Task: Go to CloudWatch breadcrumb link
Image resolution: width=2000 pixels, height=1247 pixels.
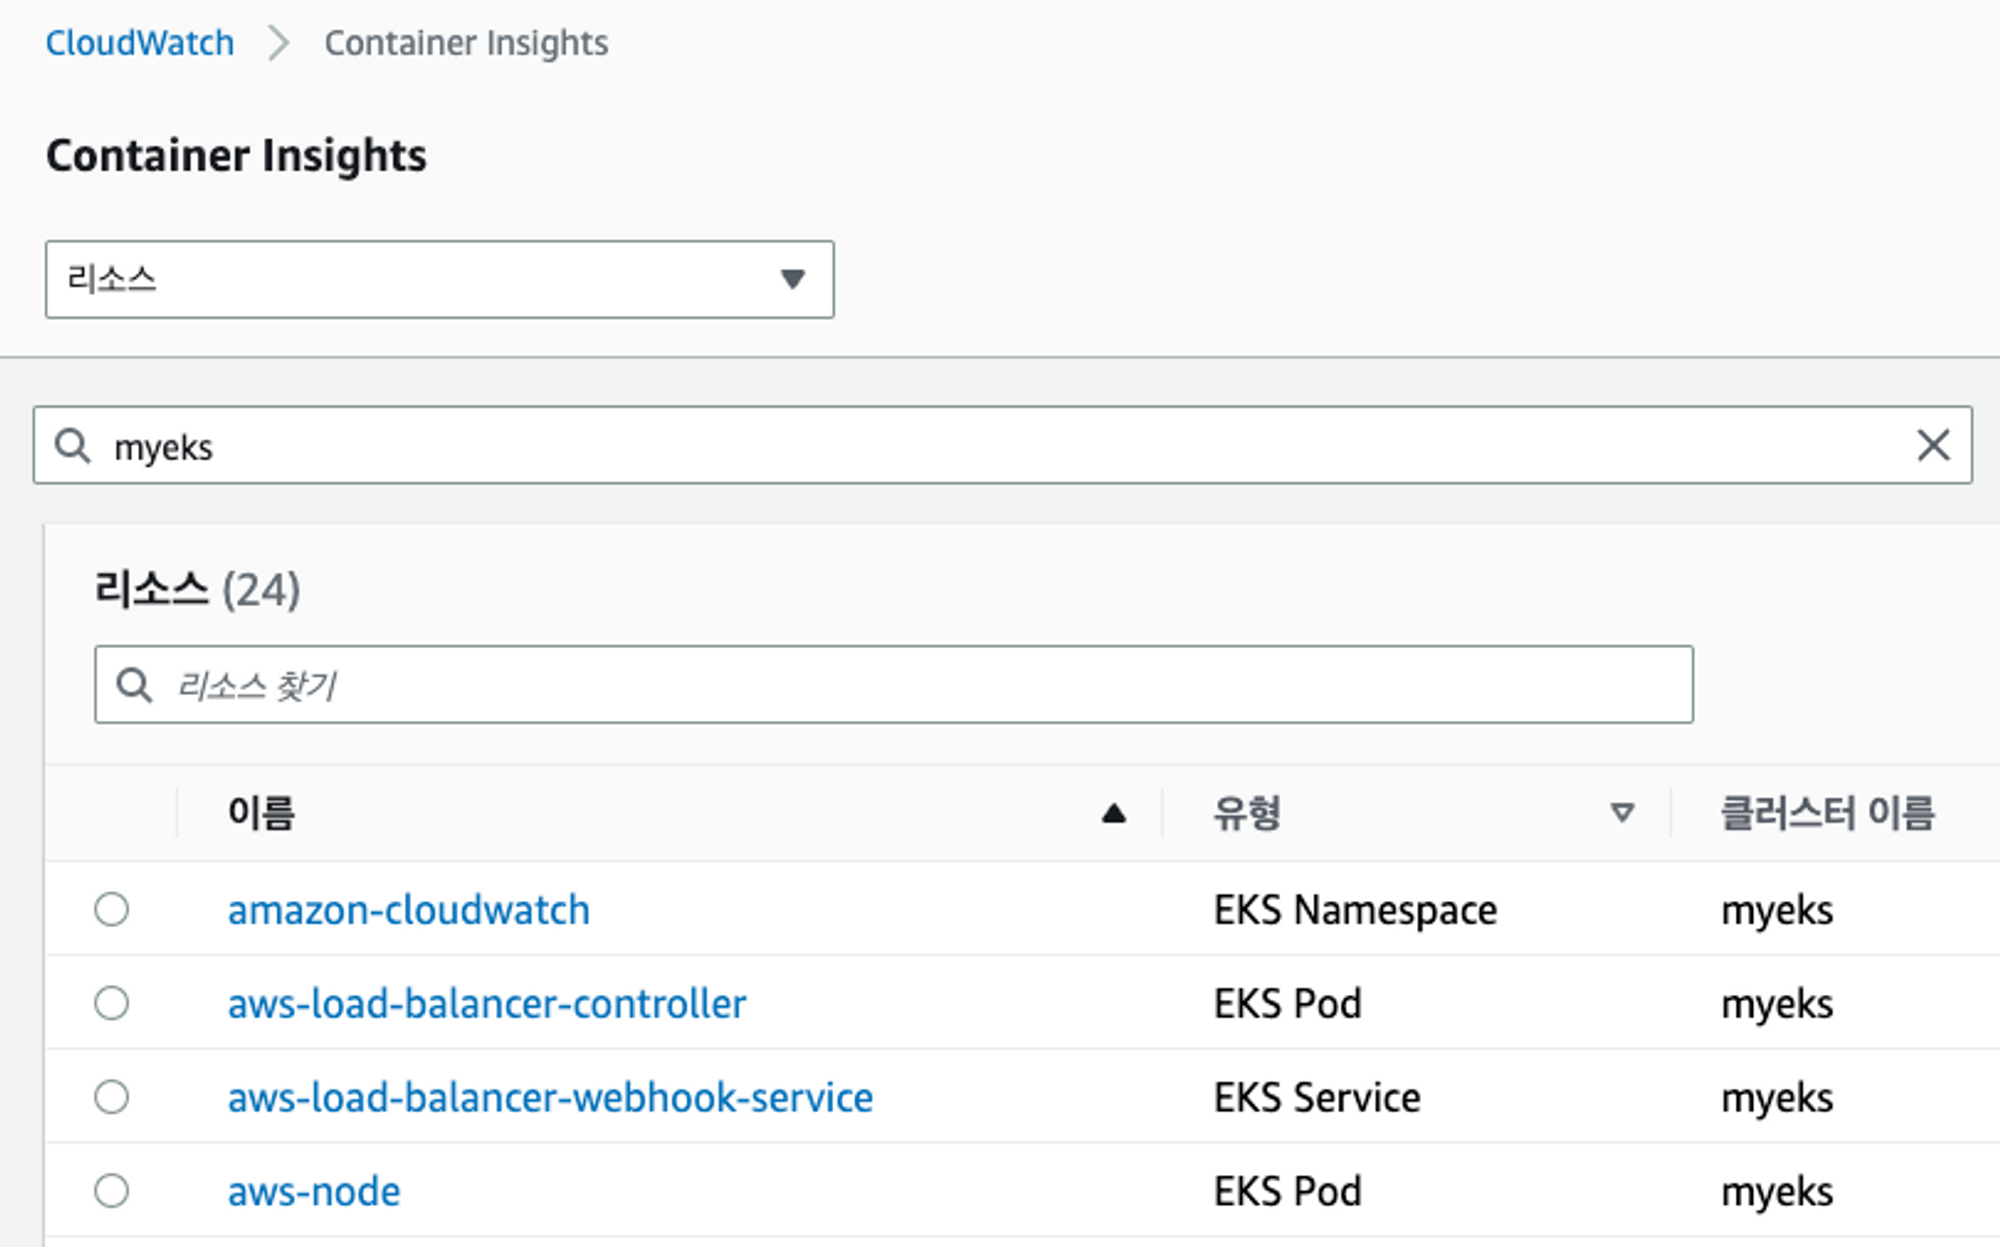Action: pos(140,43)
